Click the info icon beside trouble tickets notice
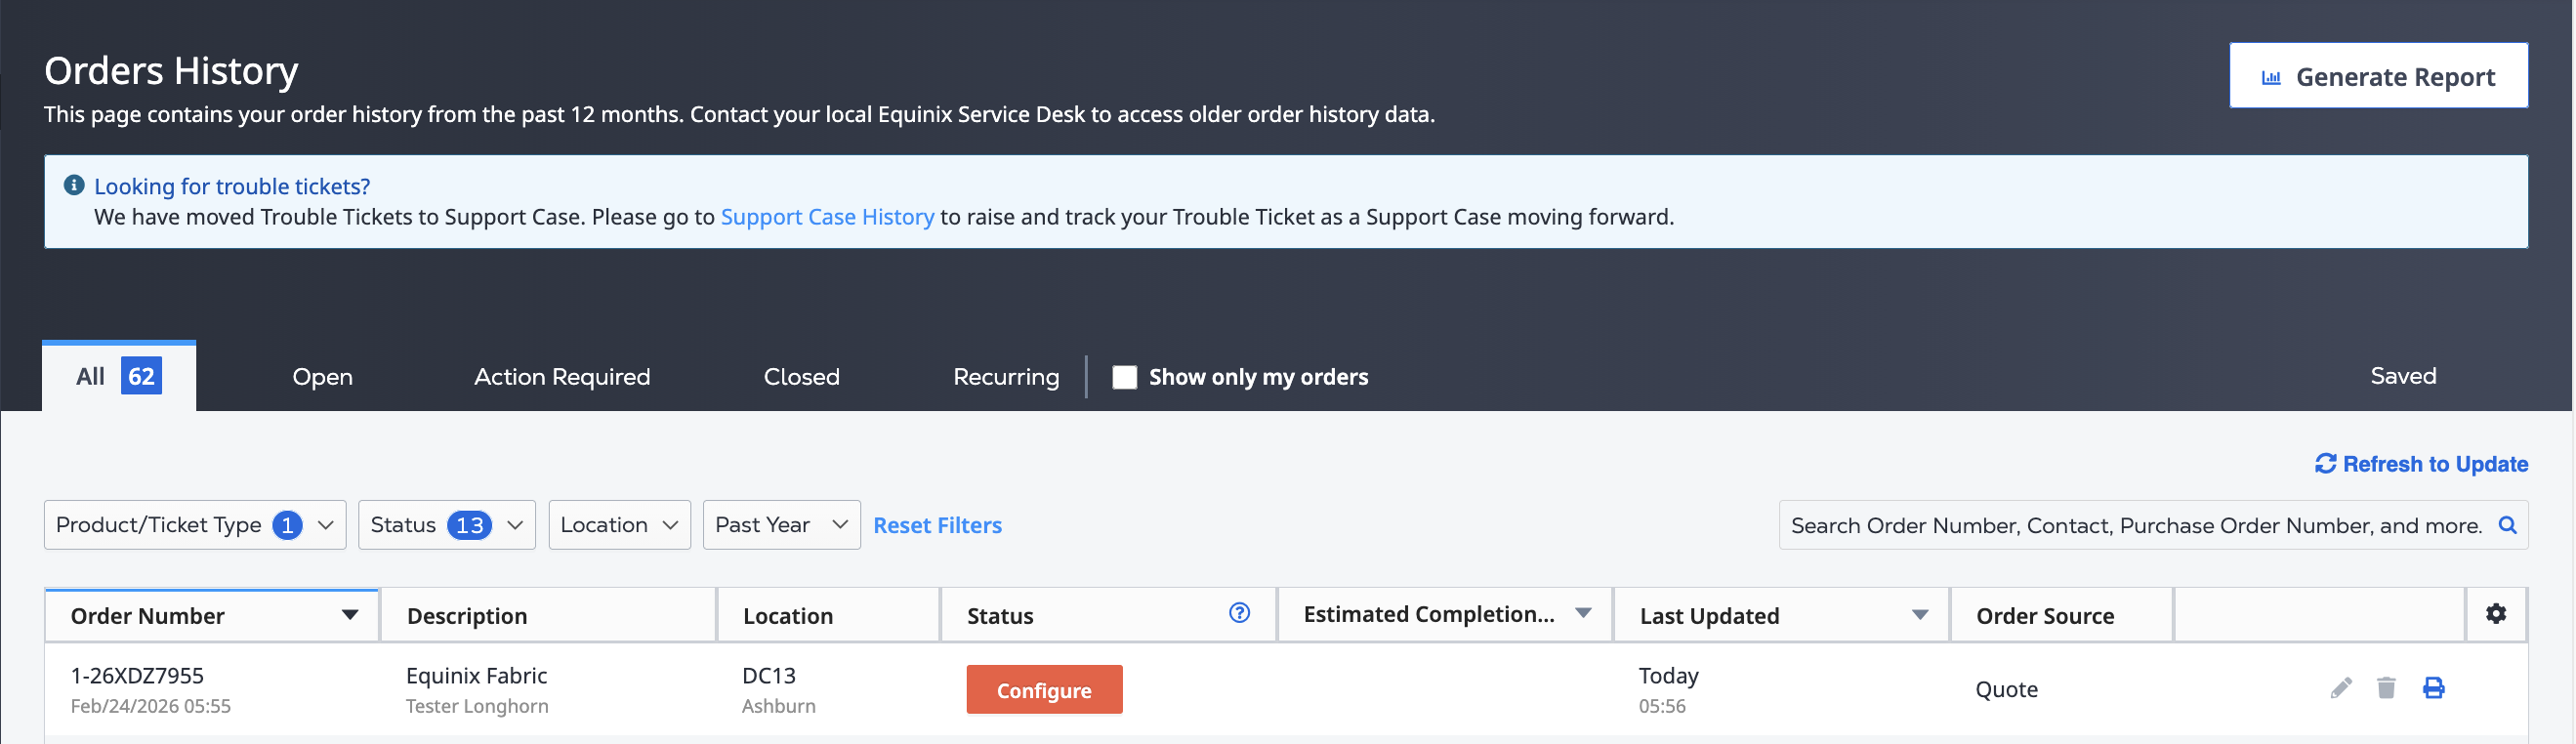Screen dimensions: 2576x744 (74, 185)
